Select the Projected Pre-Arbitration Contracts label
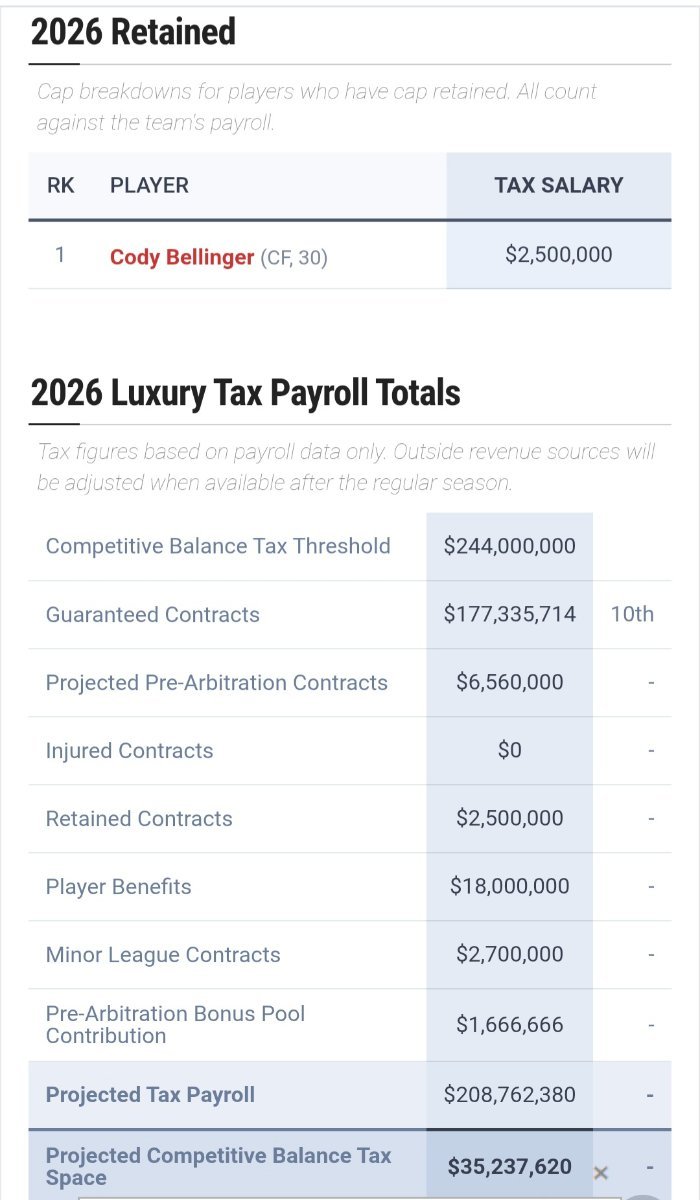 click(217, 683)
